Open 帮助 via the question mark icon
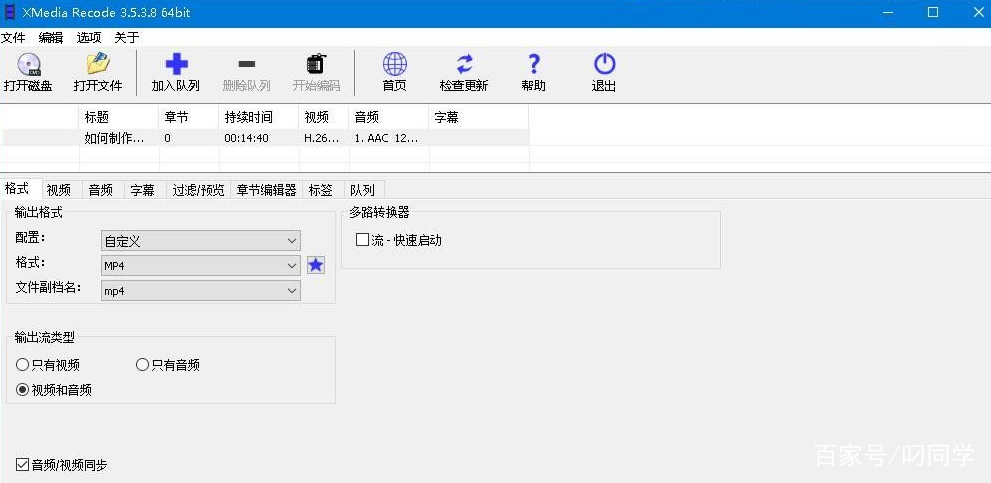This screenshot has height=483, width=991. pos(534,65)
